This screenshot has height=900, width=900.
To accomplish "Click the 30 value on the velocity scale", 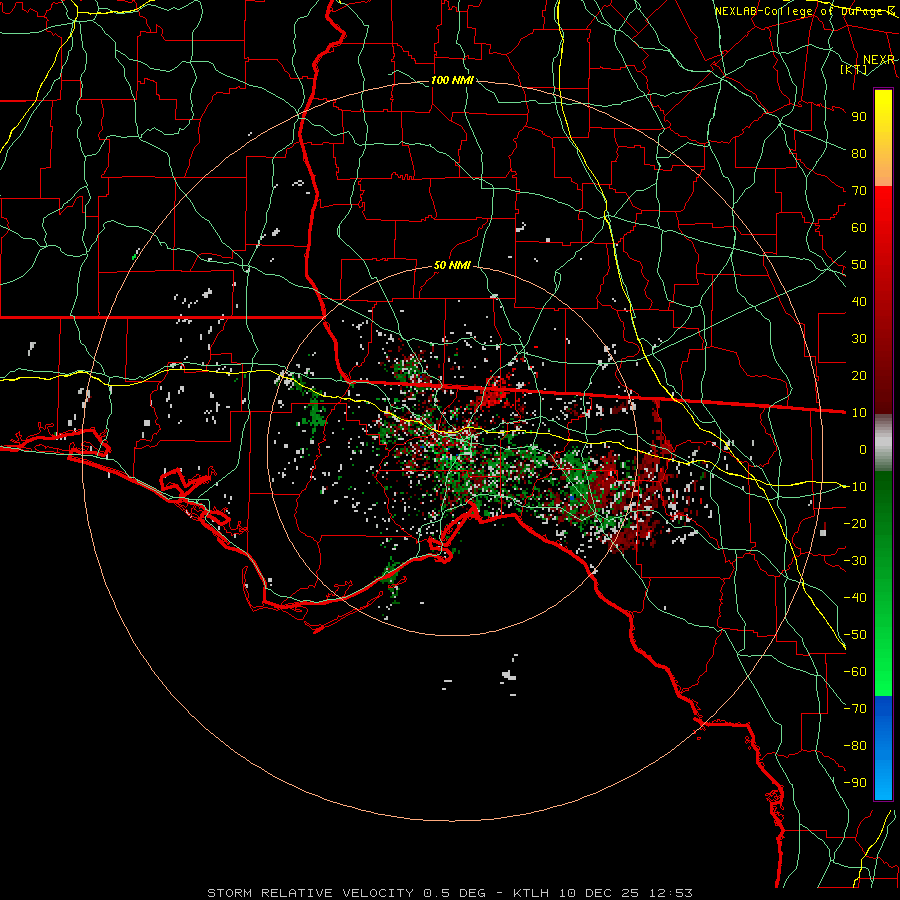I will (859, 339).
